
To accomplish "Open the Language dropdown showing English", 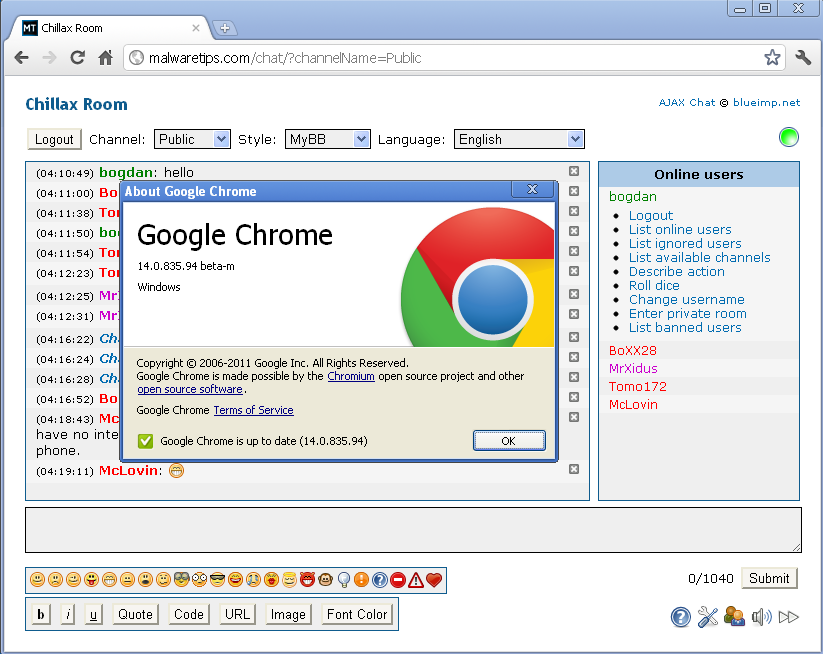I will 519,139.
